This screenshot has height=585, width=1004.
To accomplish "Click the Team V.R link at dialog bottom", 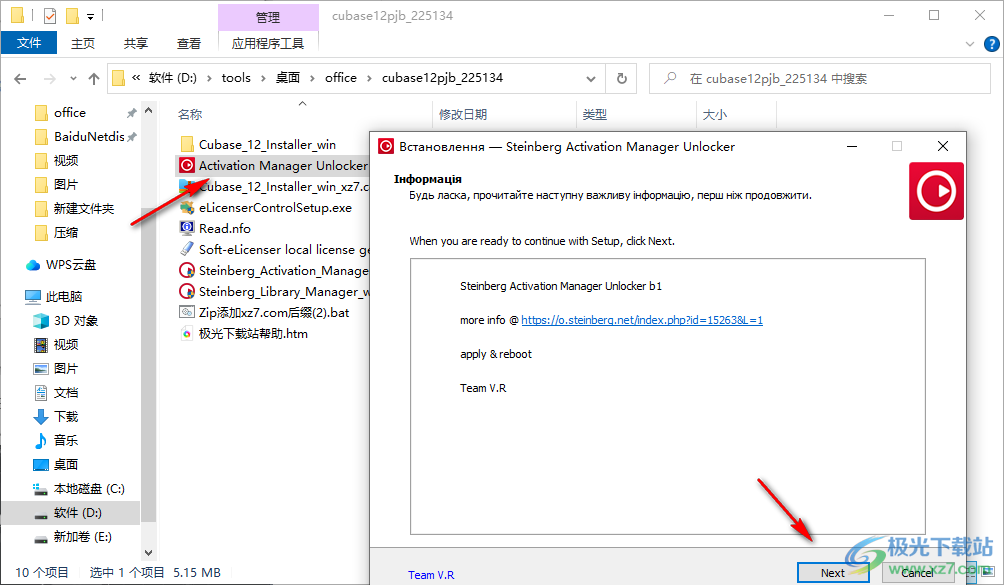I will point(431,575).
